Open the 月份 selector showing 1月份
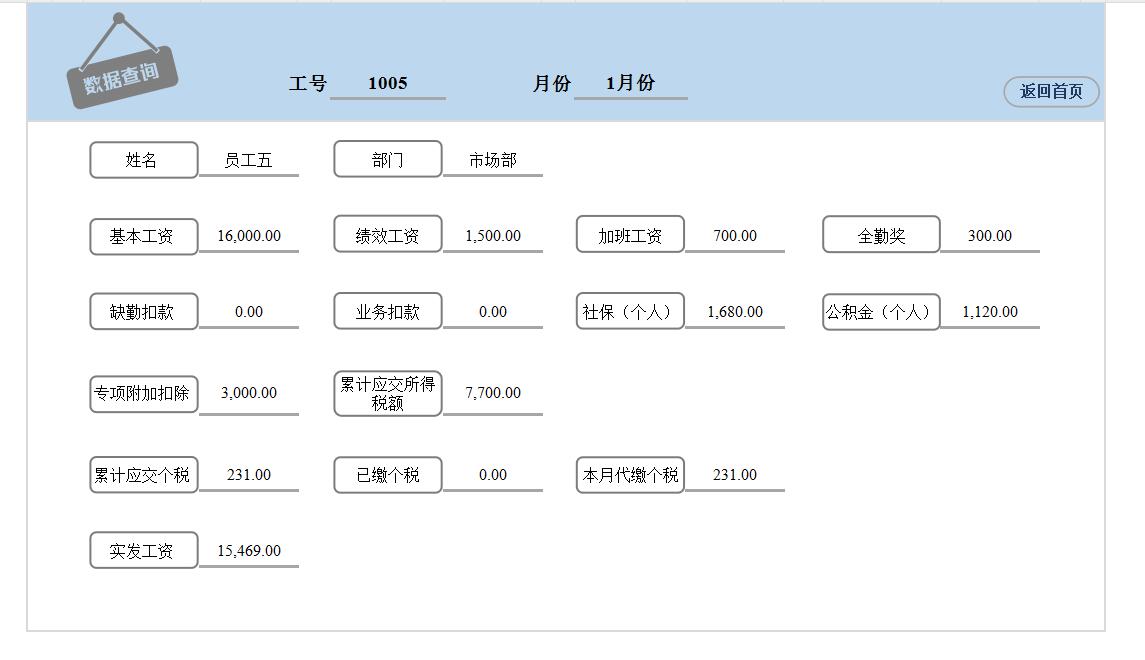Screen dimensions: 1145x660 pos(632,85)
